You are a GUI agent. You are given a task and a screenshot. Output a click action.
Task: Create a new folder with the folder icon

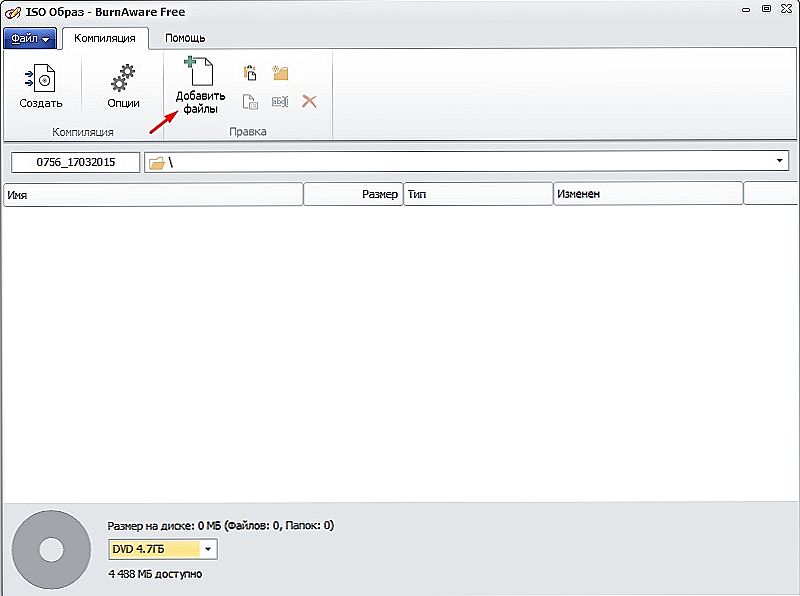click(x=280, y=73)
